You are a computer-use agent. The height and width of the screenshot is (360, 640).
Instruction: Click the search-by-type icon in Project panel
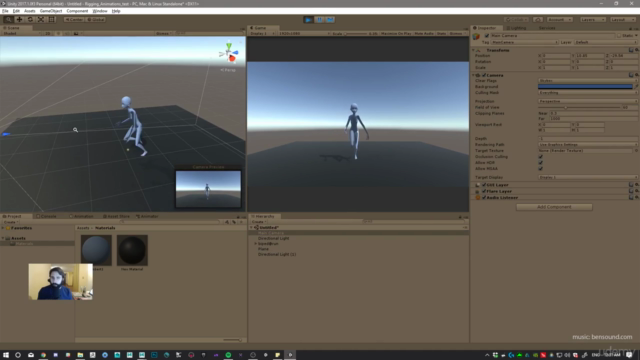[227, 222]
